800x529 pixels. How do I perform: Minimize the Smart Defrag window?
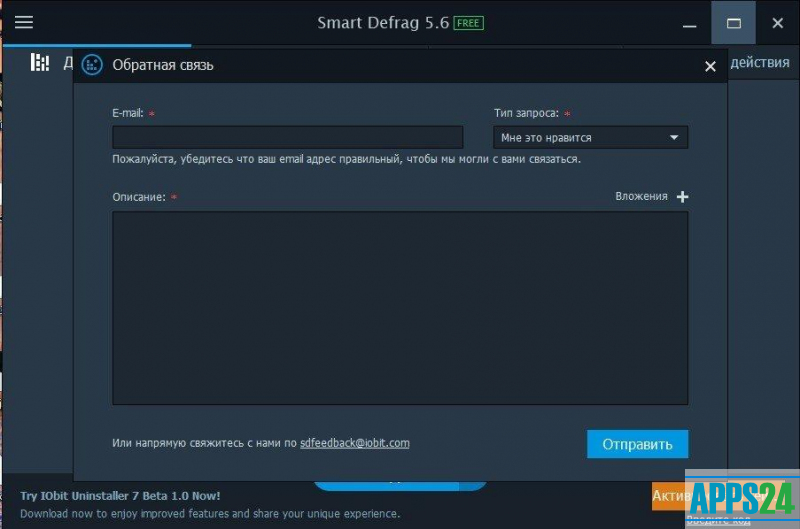tap(690, 23)
